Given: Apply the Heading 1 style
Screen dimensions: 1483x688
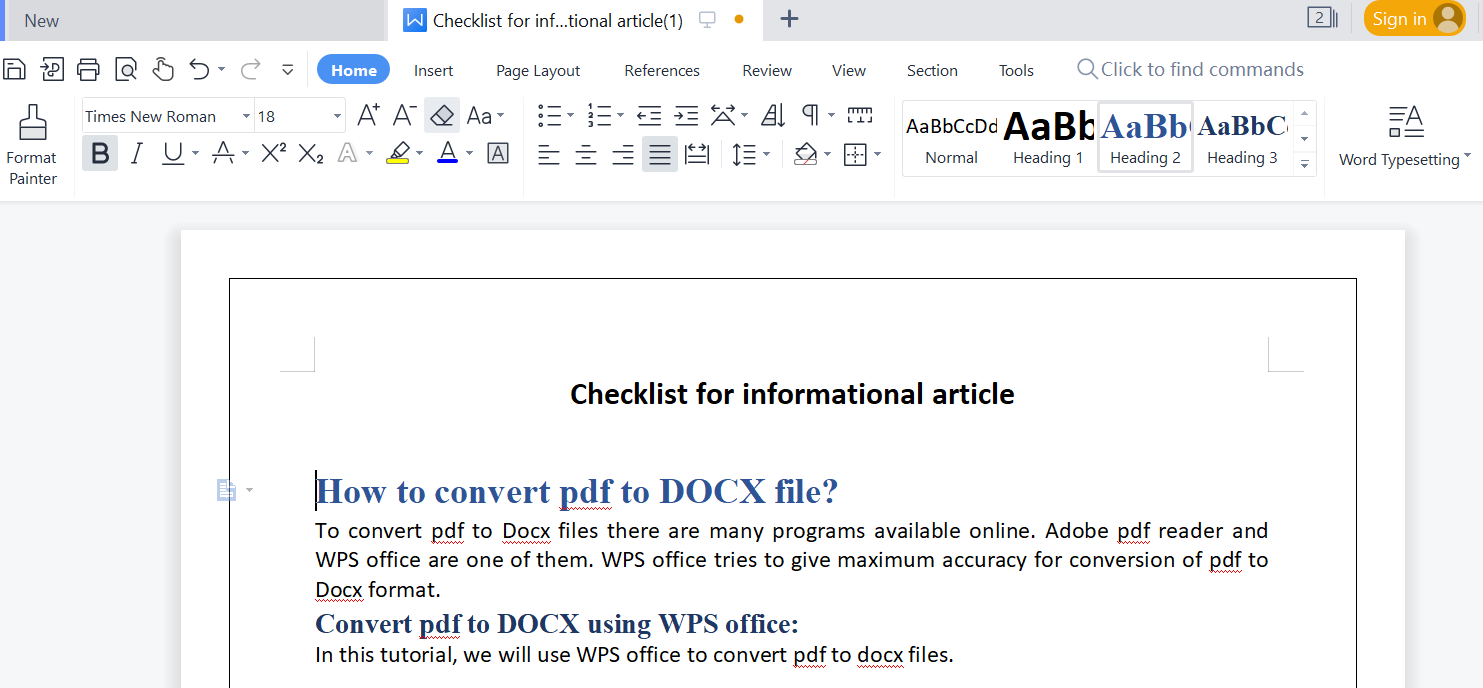Looking at the screenshot, I should click(x=1048, y=138).
